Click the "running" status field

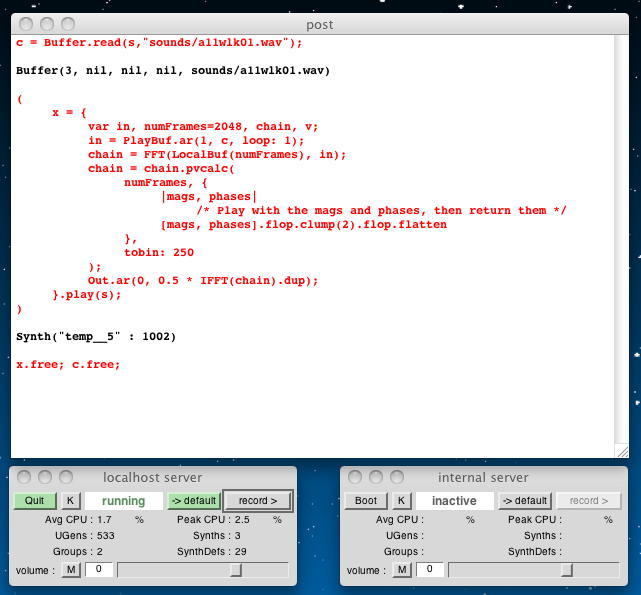[123, 500]
